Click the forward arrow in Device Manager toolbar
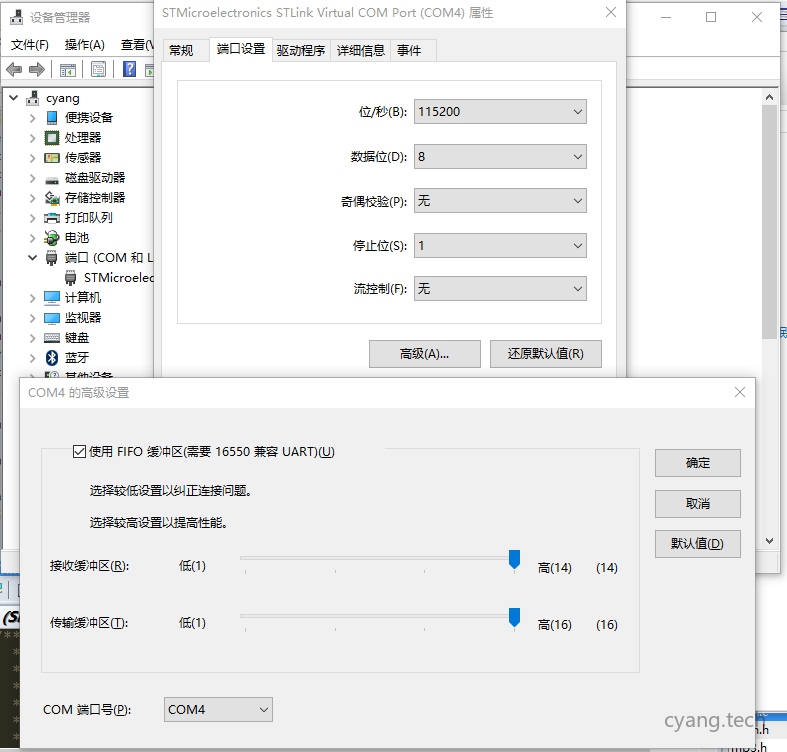Screen dimensions: 787x752 pyautogui.click(x=37, y=69)
